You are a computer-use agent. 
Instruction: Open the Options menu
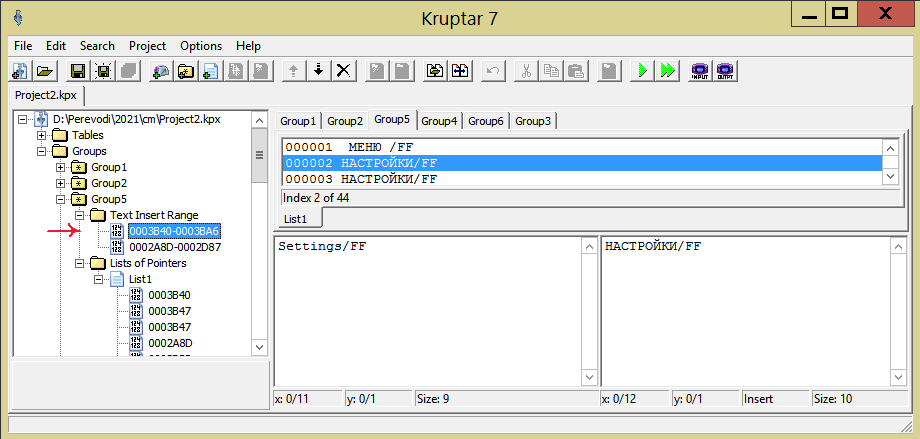201,46
